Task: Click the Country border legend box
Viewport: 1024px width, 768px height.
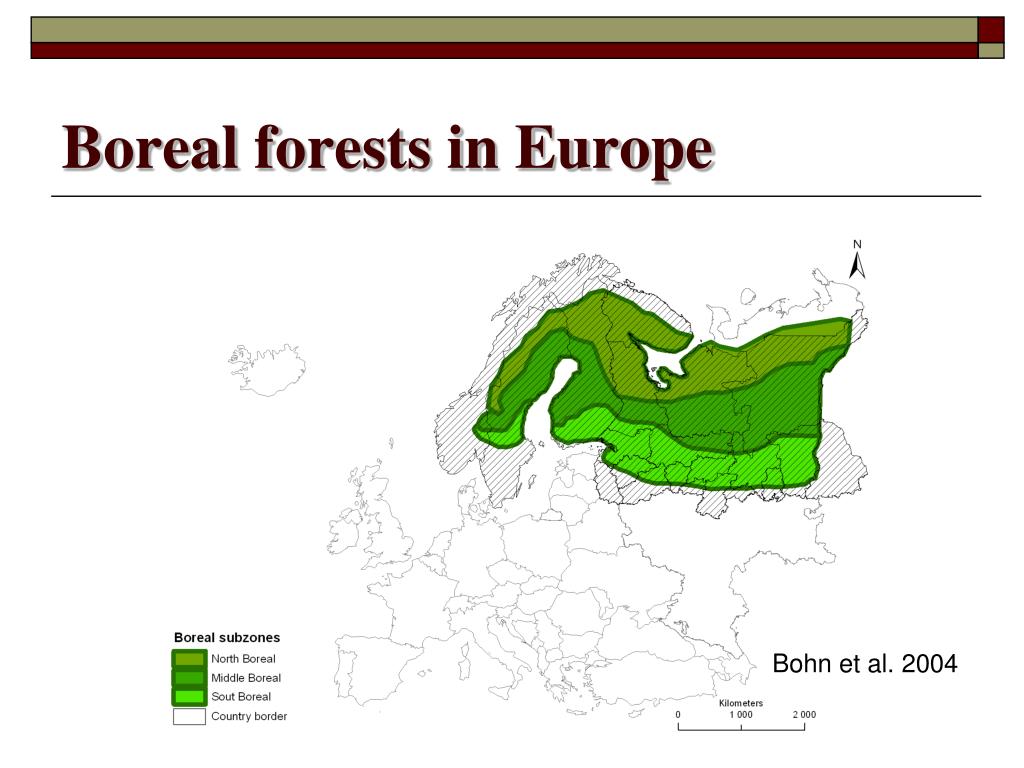Action: click(x=189, y=716)
